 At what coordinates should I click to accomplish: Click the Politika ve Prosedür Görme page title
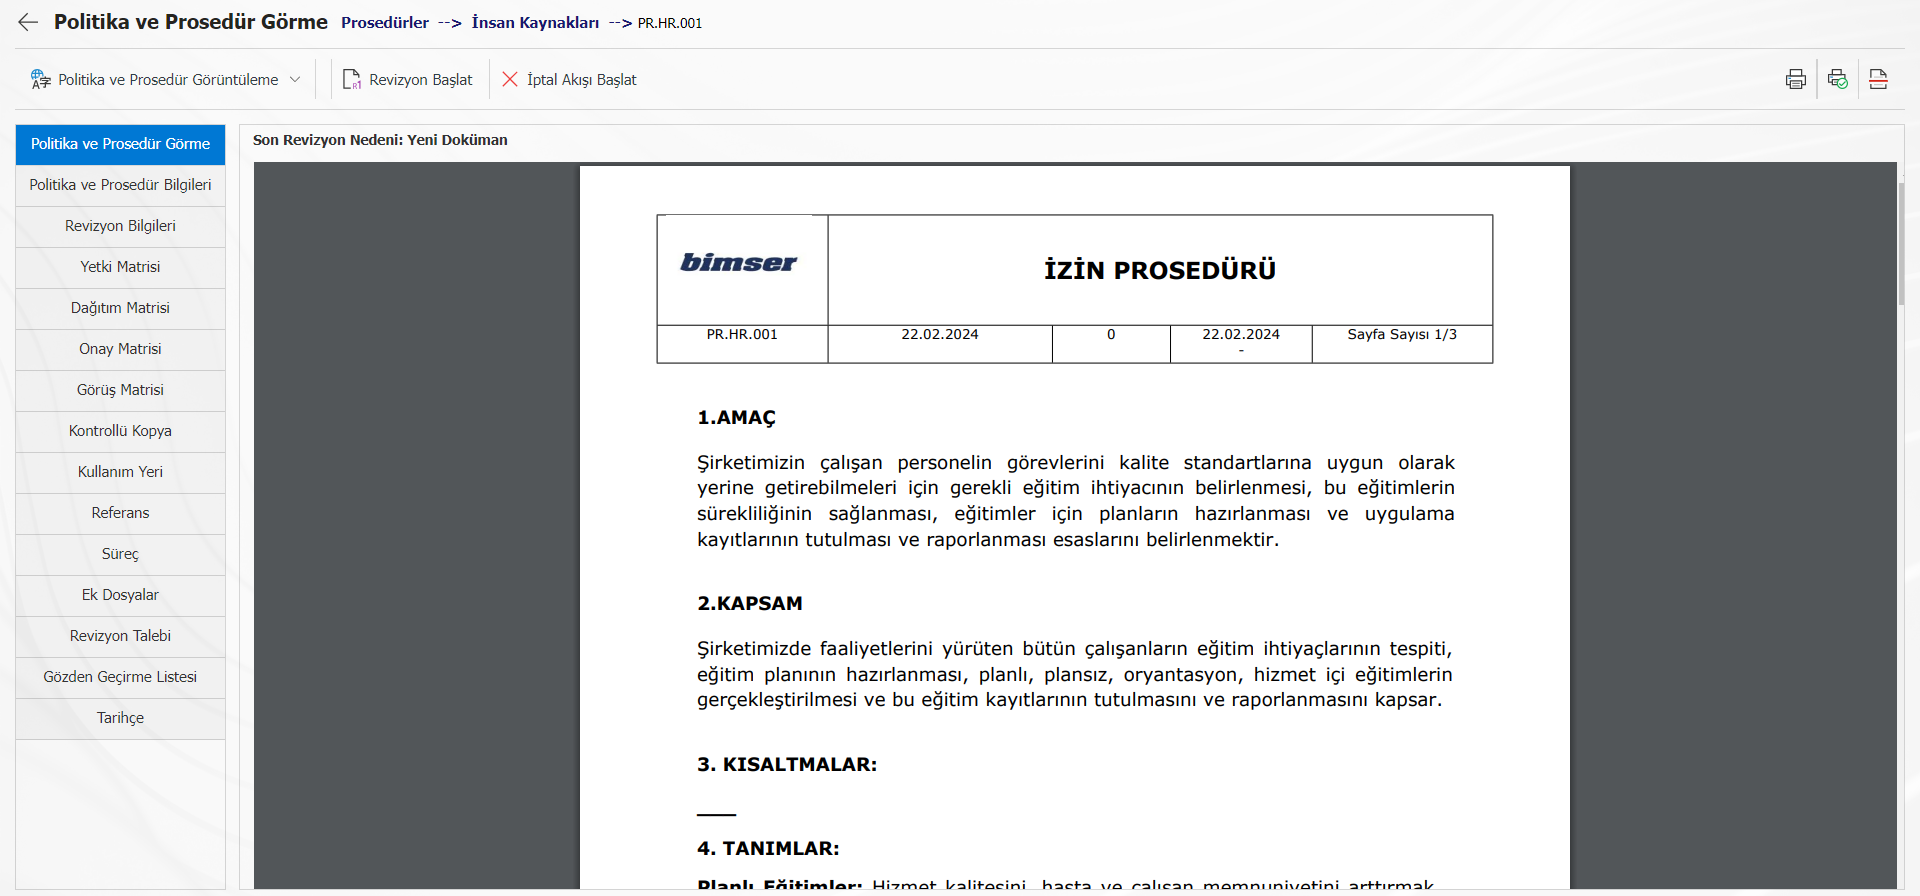click(x=191, y=22)
